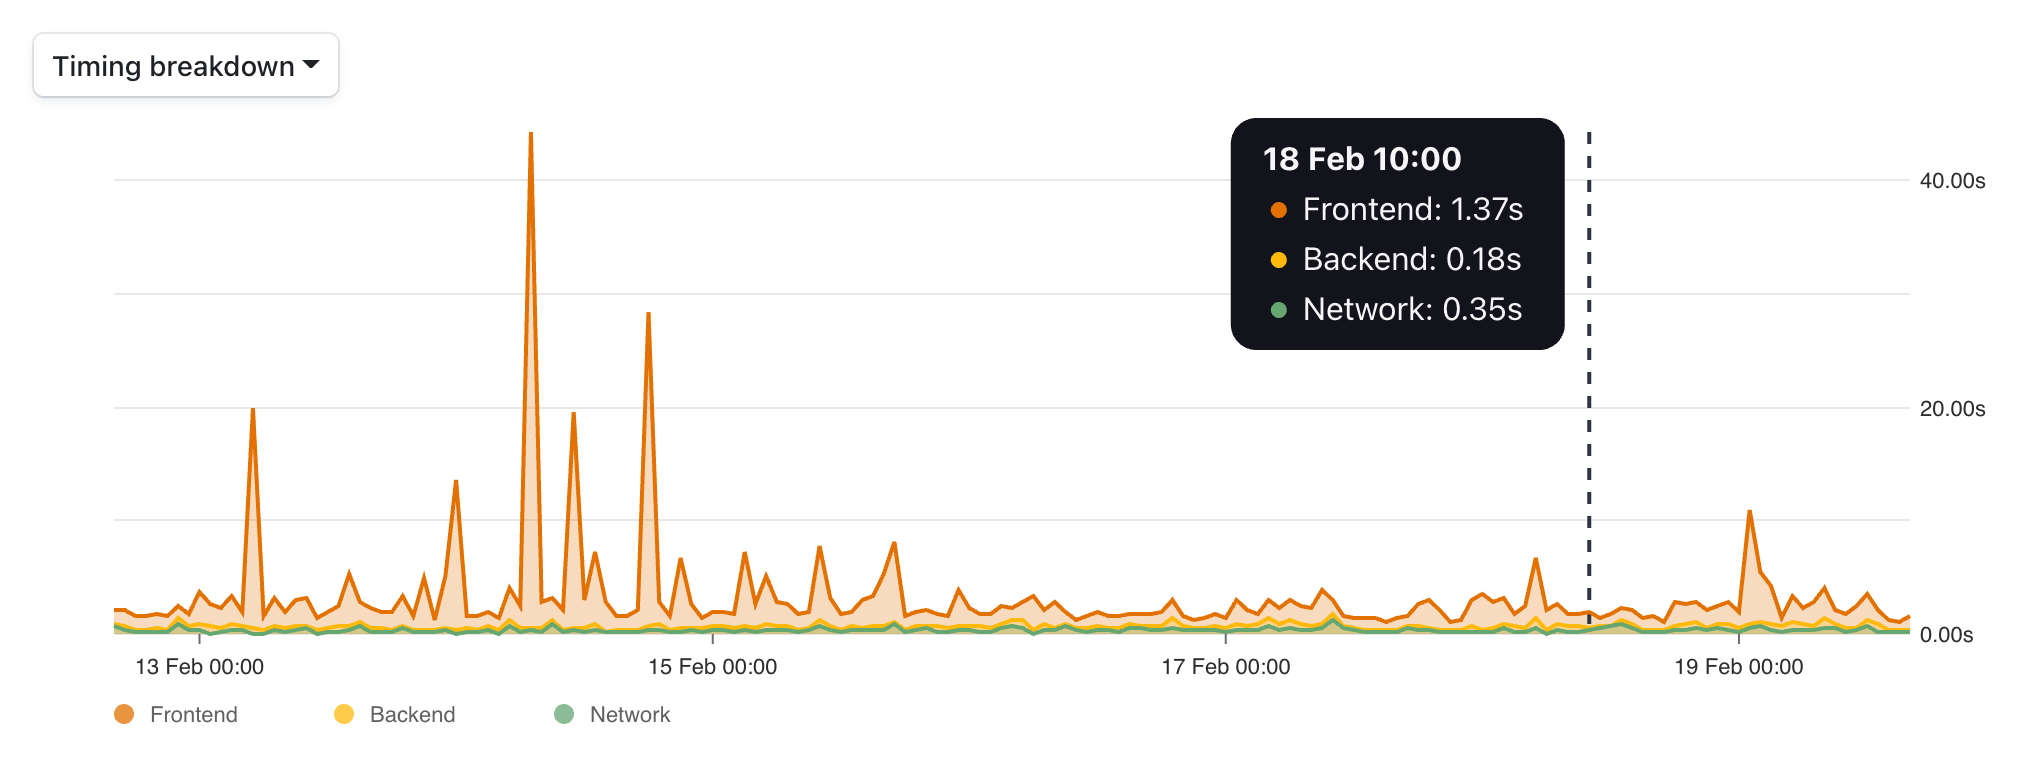
Task: Click the orange Frontend legend dot
Action: coord(124,714)
